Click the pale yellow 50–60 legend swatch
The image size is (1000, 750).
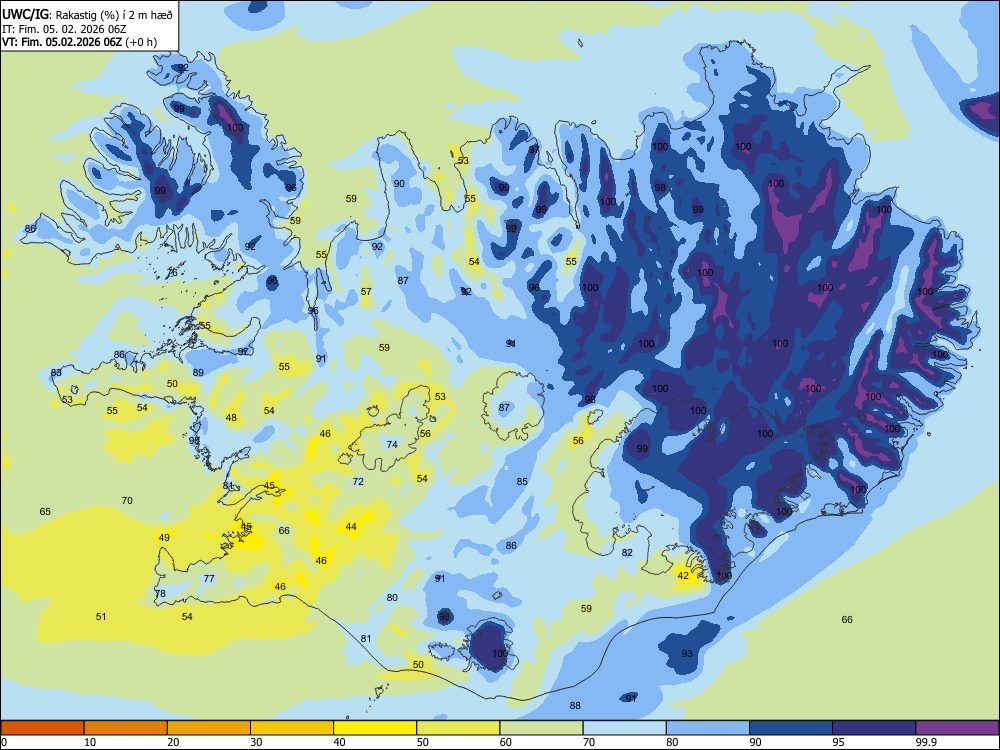point(458,728)
